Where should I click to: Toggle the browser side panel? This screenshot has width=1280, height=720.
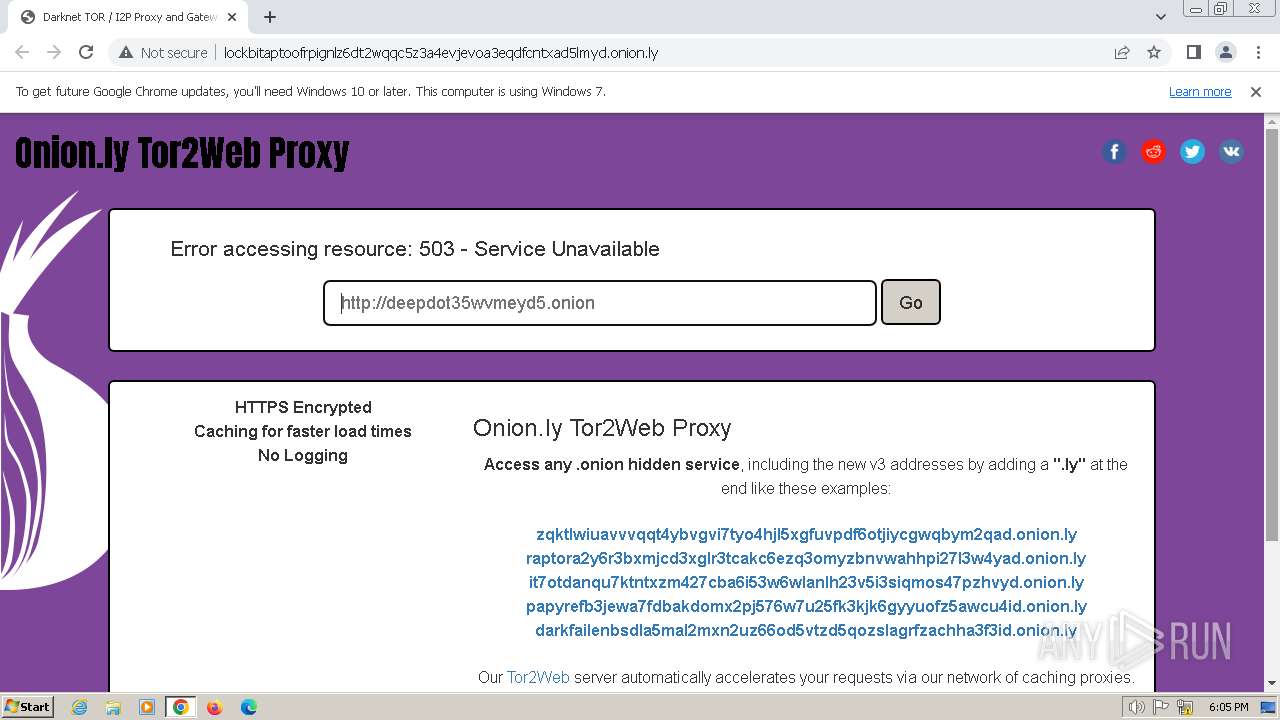(x=1193, y=53)
